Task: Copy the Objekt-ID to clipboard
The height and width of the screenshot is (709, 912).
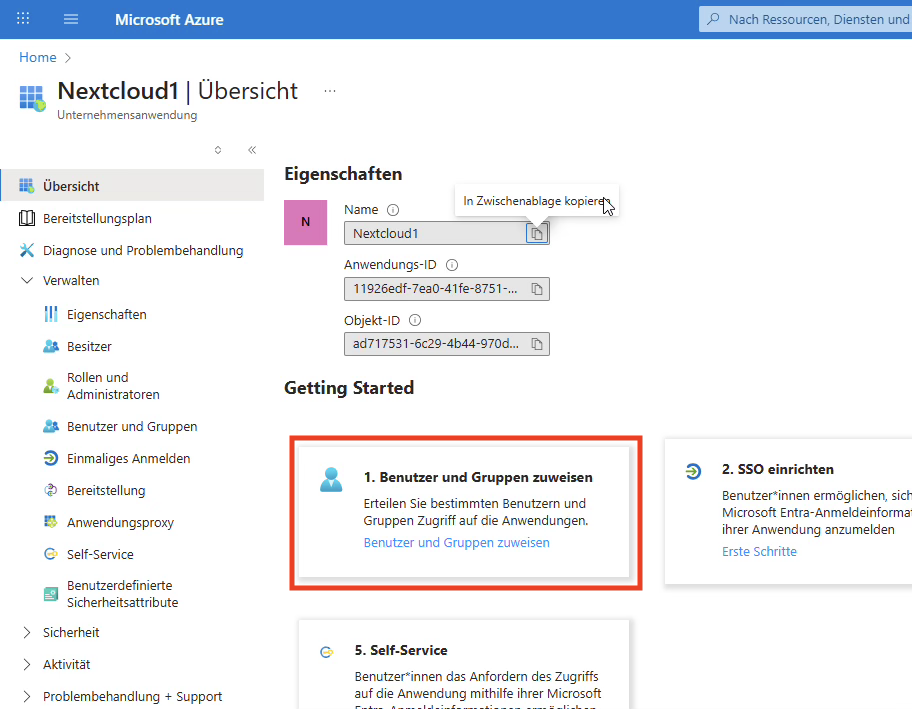Action: (x=537, y=344)
